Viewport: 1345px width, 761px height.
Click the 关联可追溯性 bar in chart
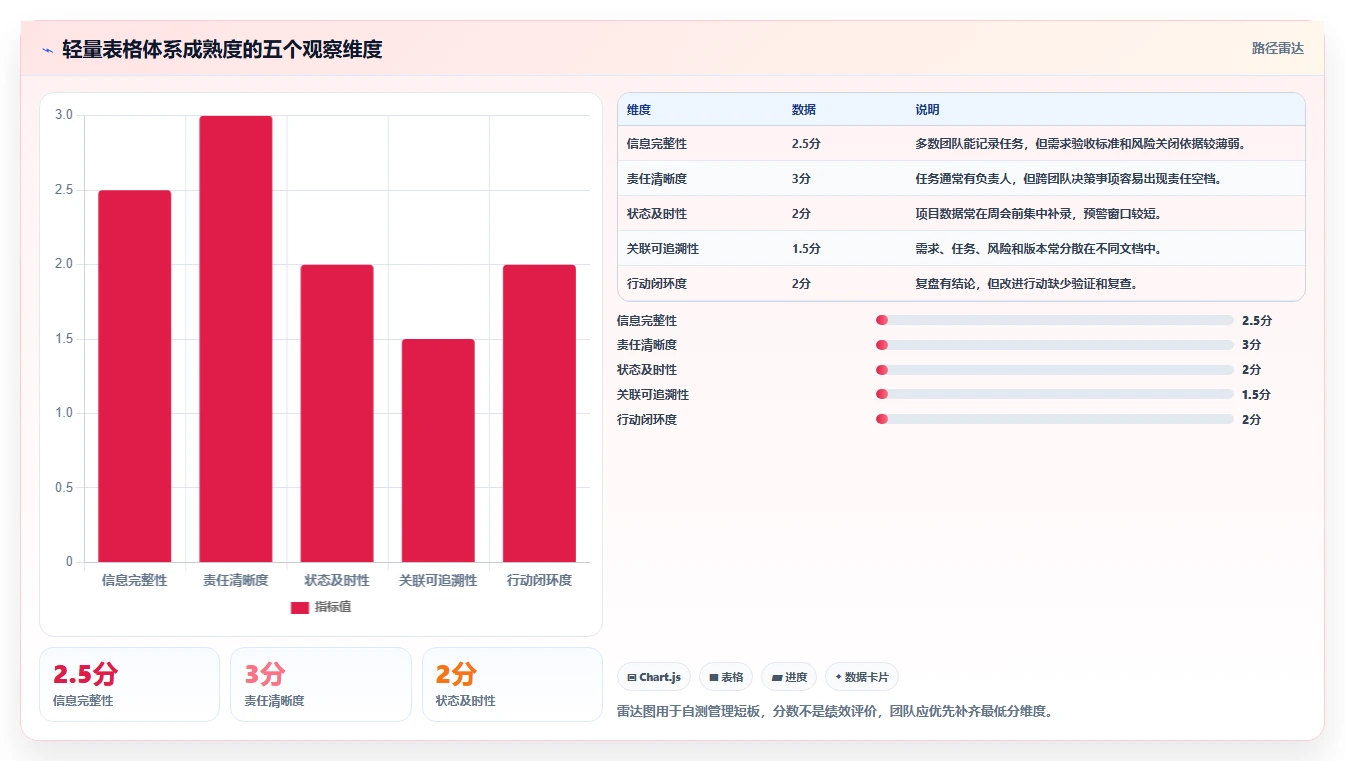pos(438,450)
